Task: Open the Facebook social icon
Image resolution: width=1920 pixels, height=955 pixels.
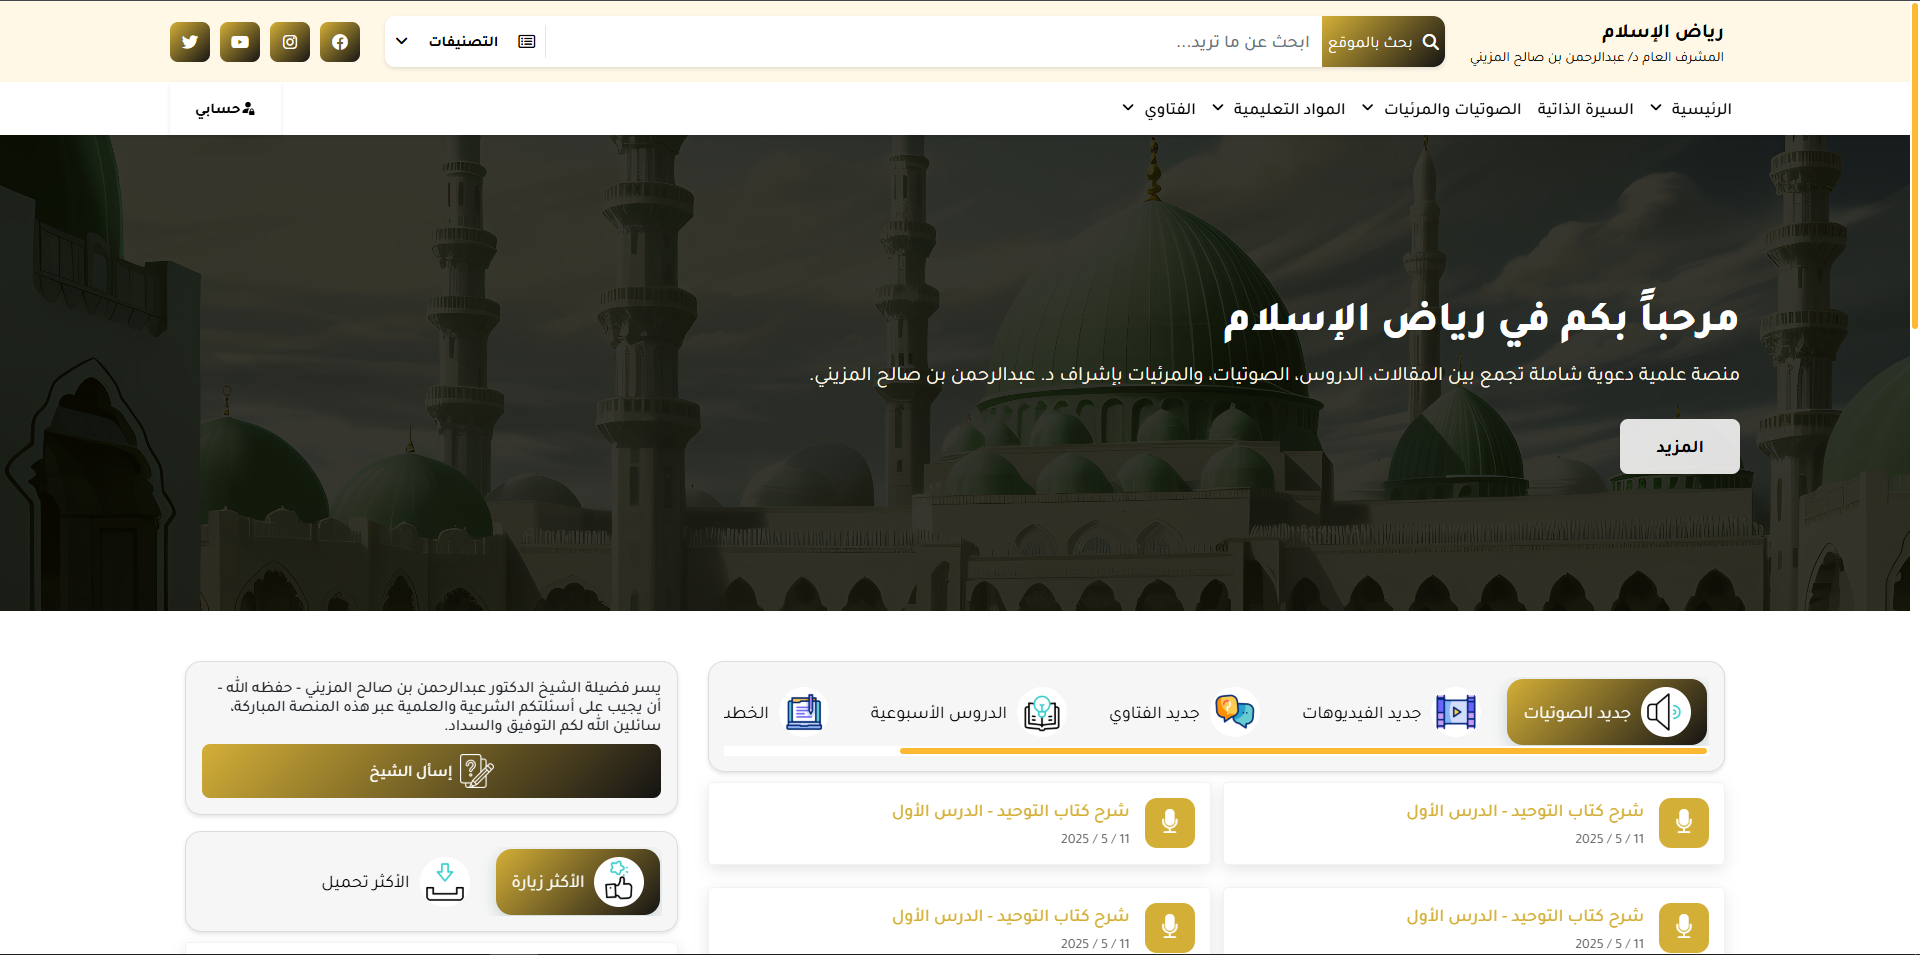Action: coord(340,42)
